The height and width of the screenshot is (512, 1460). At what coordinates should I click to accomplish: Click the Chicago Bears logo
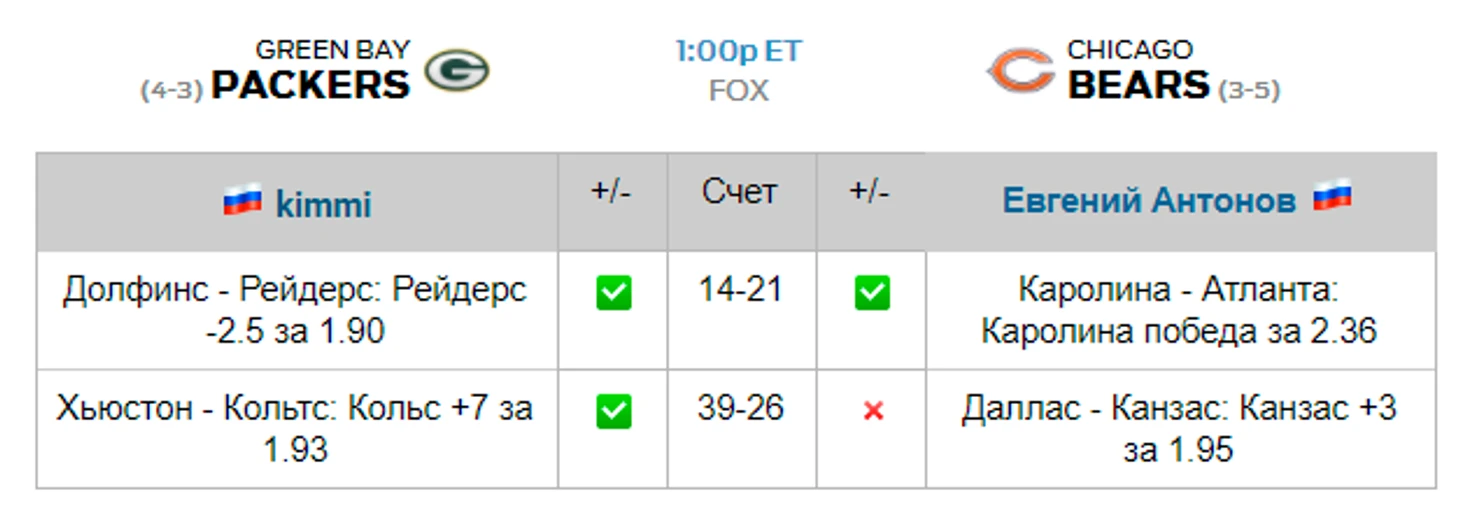point(1020,71)
